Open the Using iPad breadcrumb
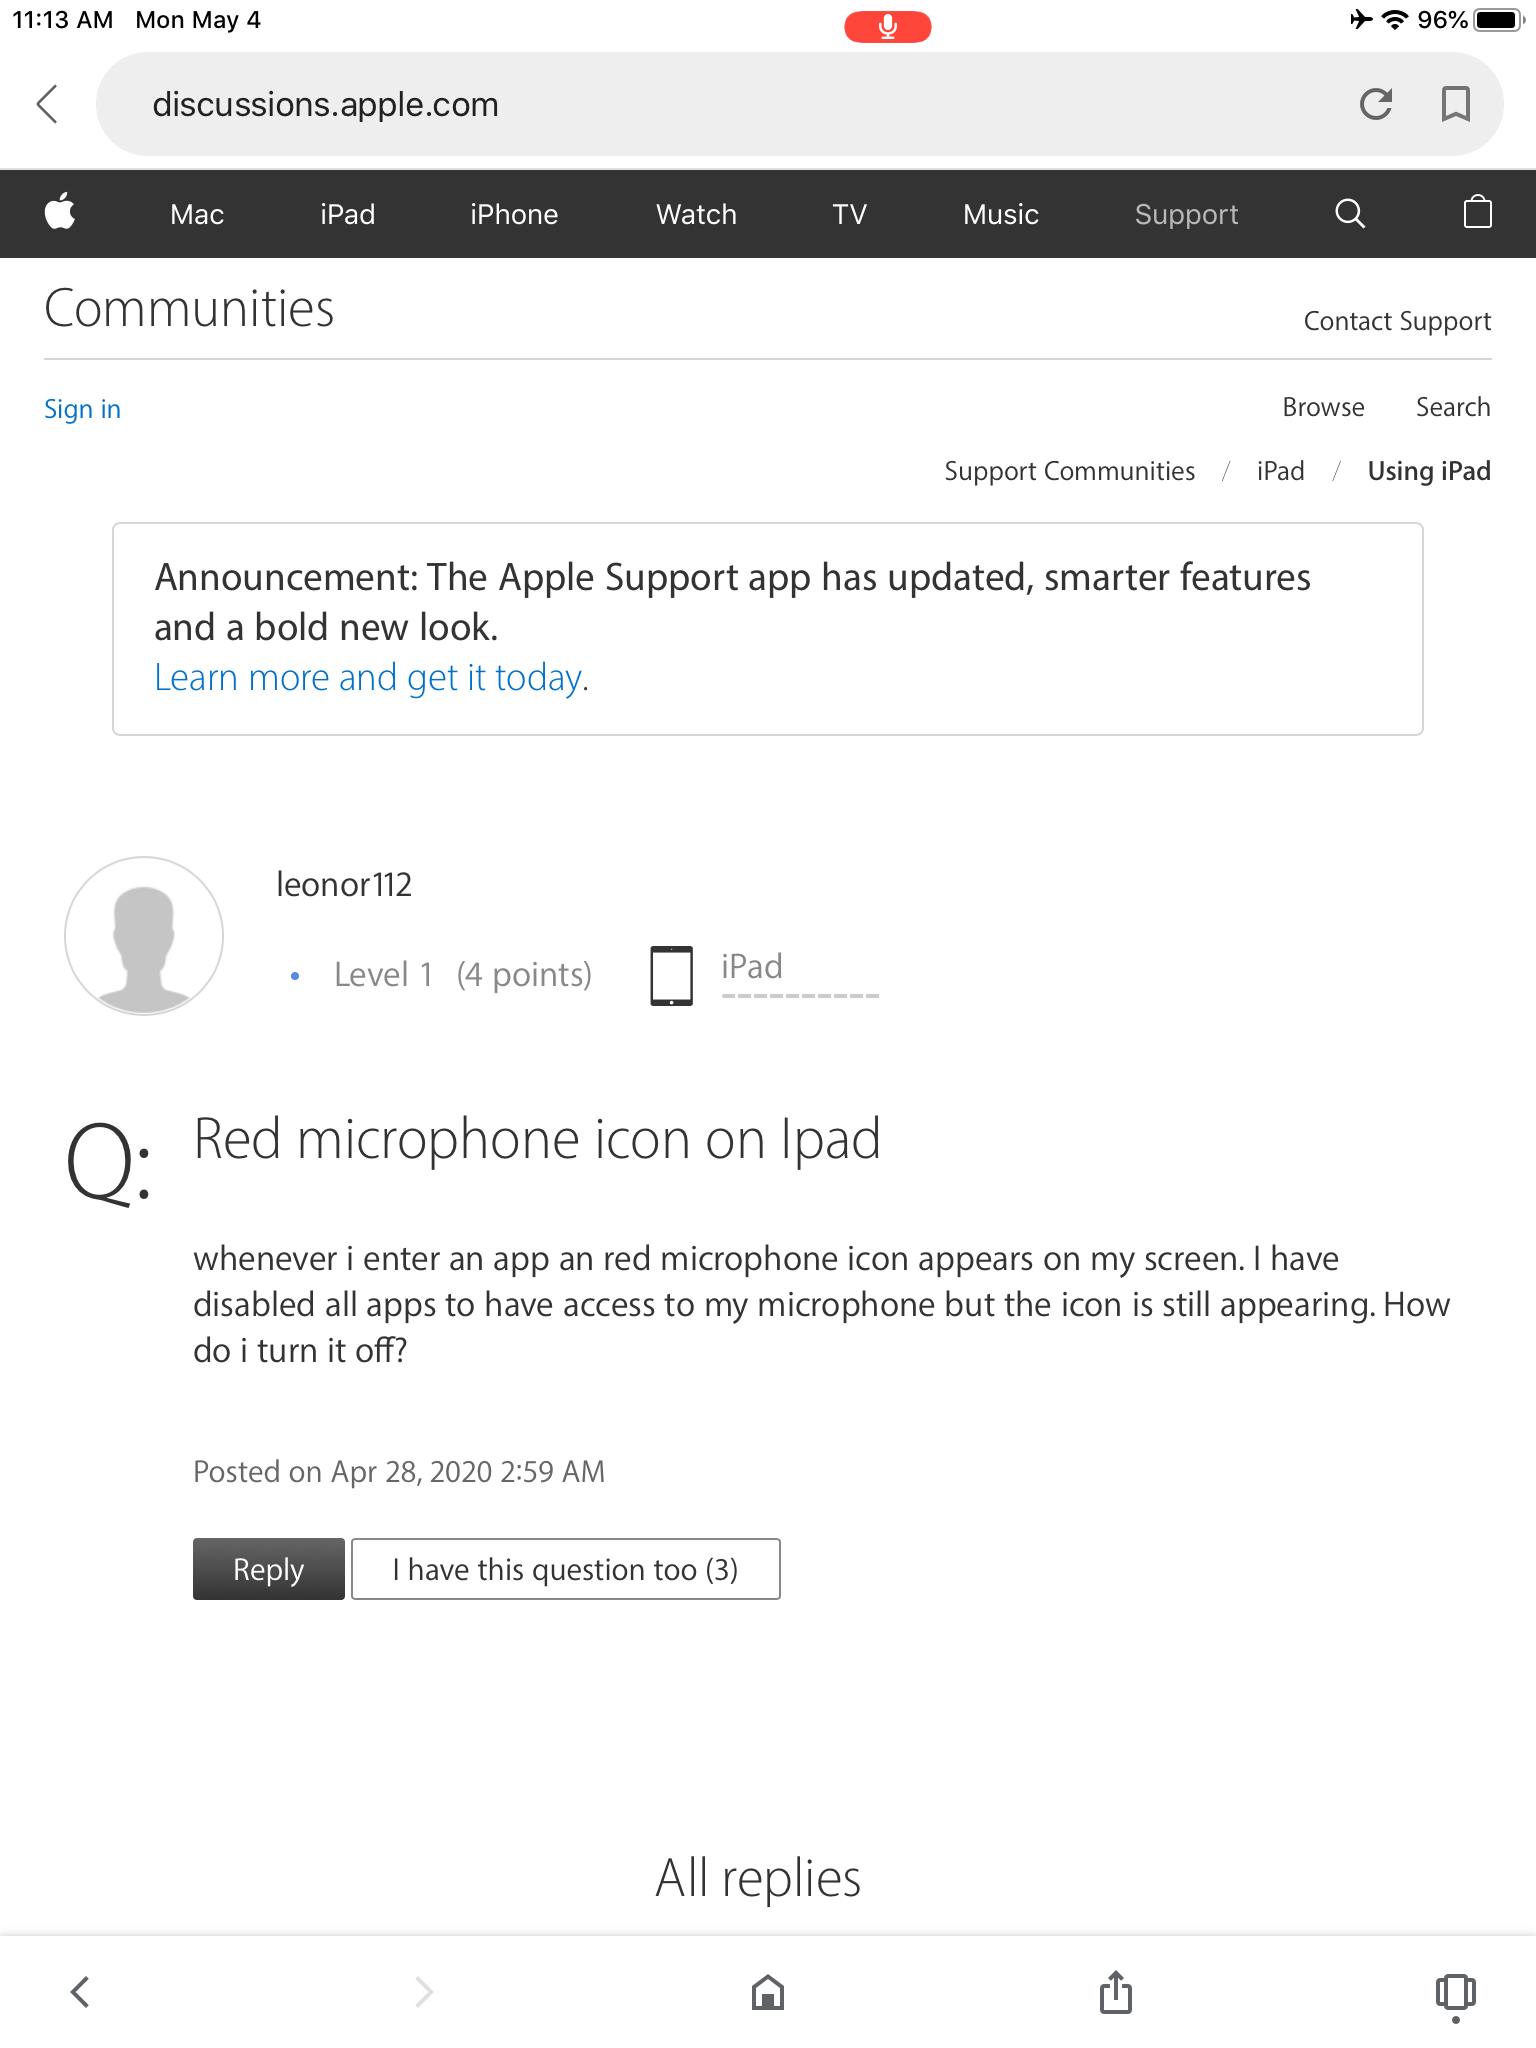Image resolution: width=1536 pixels, height=2048 pixels. (x=1429, y=471)
